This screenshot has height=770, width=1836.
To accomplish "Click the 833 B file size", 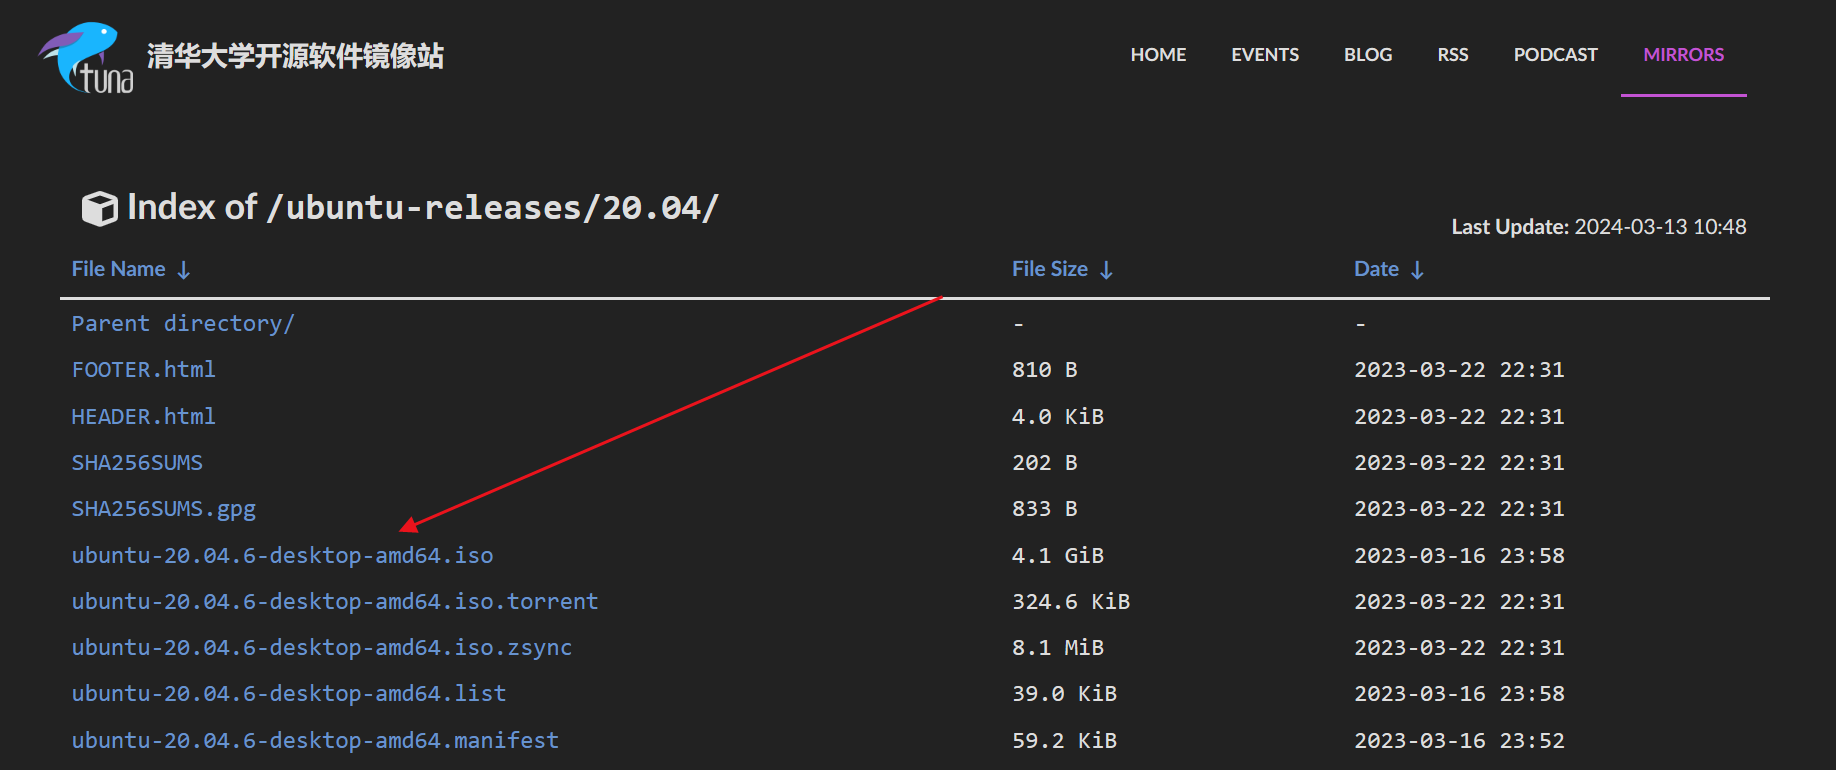I will coord(1045,509).
